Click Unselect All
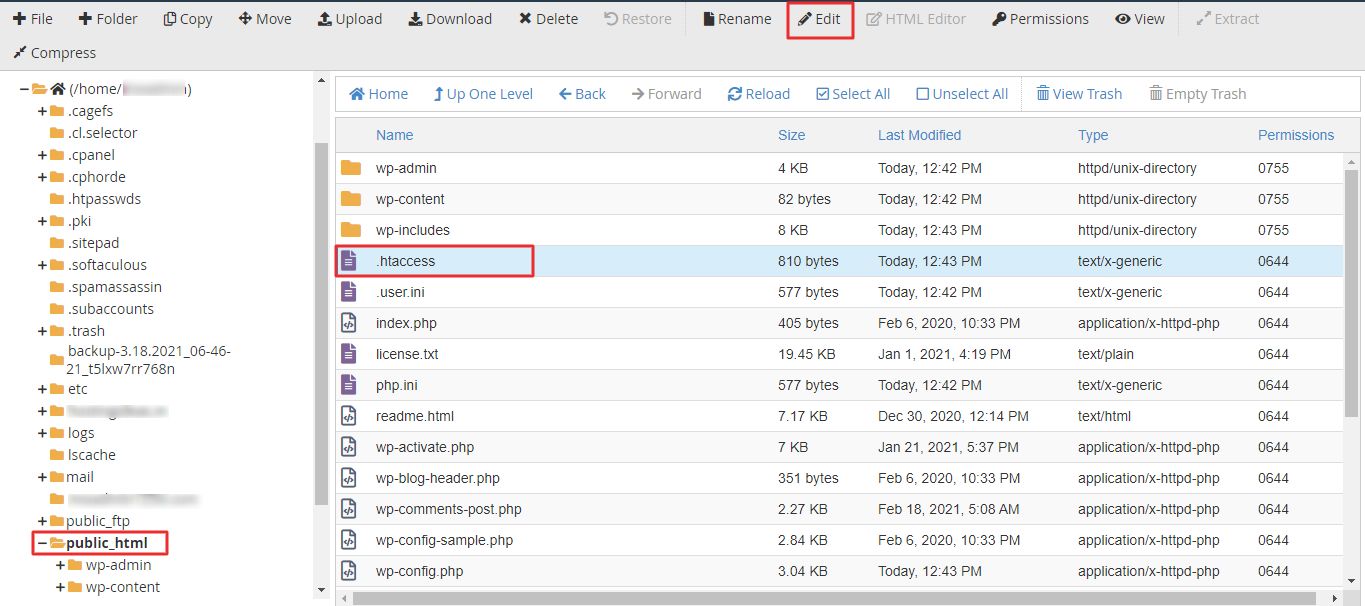 coord(962,94)
